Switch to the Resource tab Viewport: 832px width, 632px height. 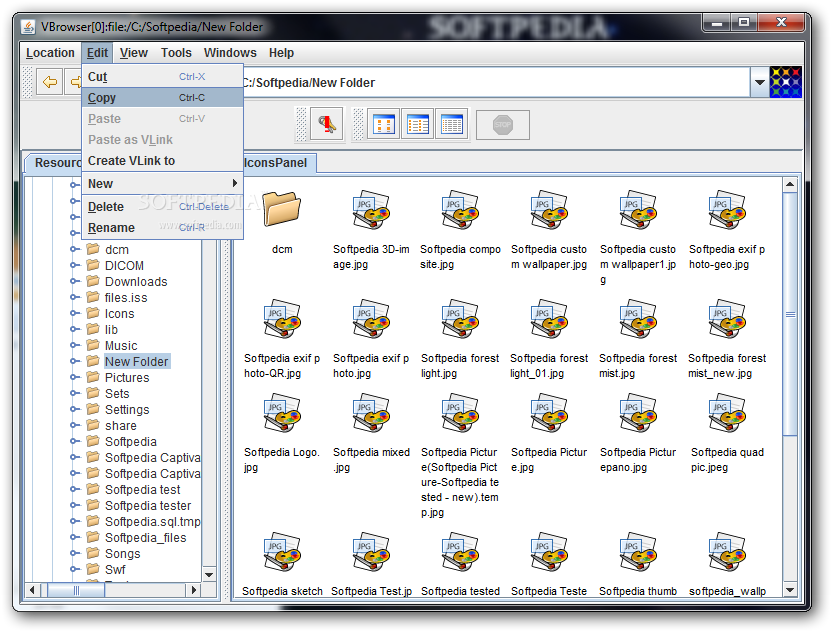[55, 163]
